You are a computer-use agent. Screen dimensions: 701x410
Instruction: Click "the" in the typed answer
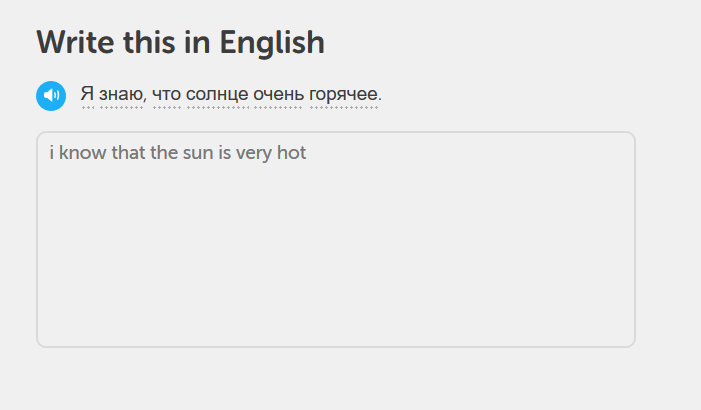point(165,155)
